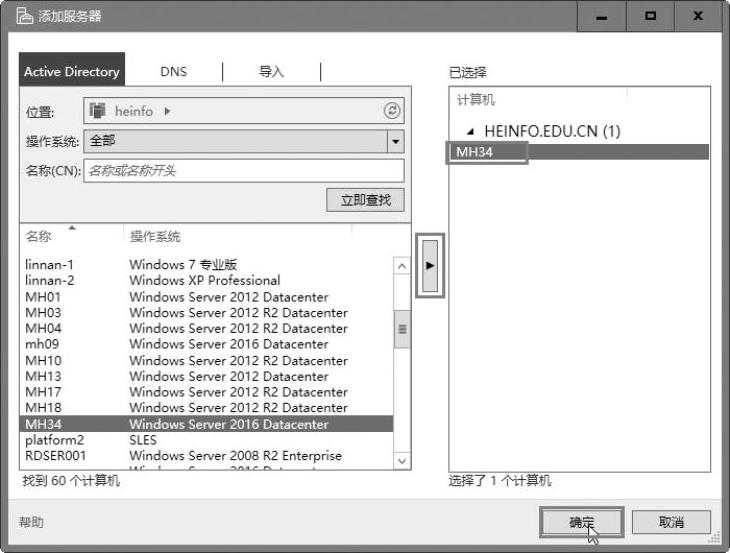The height and width of the screenshot is (553, 730).
Task: Click the Add Servers window title icon
Action: click(24, 16)
